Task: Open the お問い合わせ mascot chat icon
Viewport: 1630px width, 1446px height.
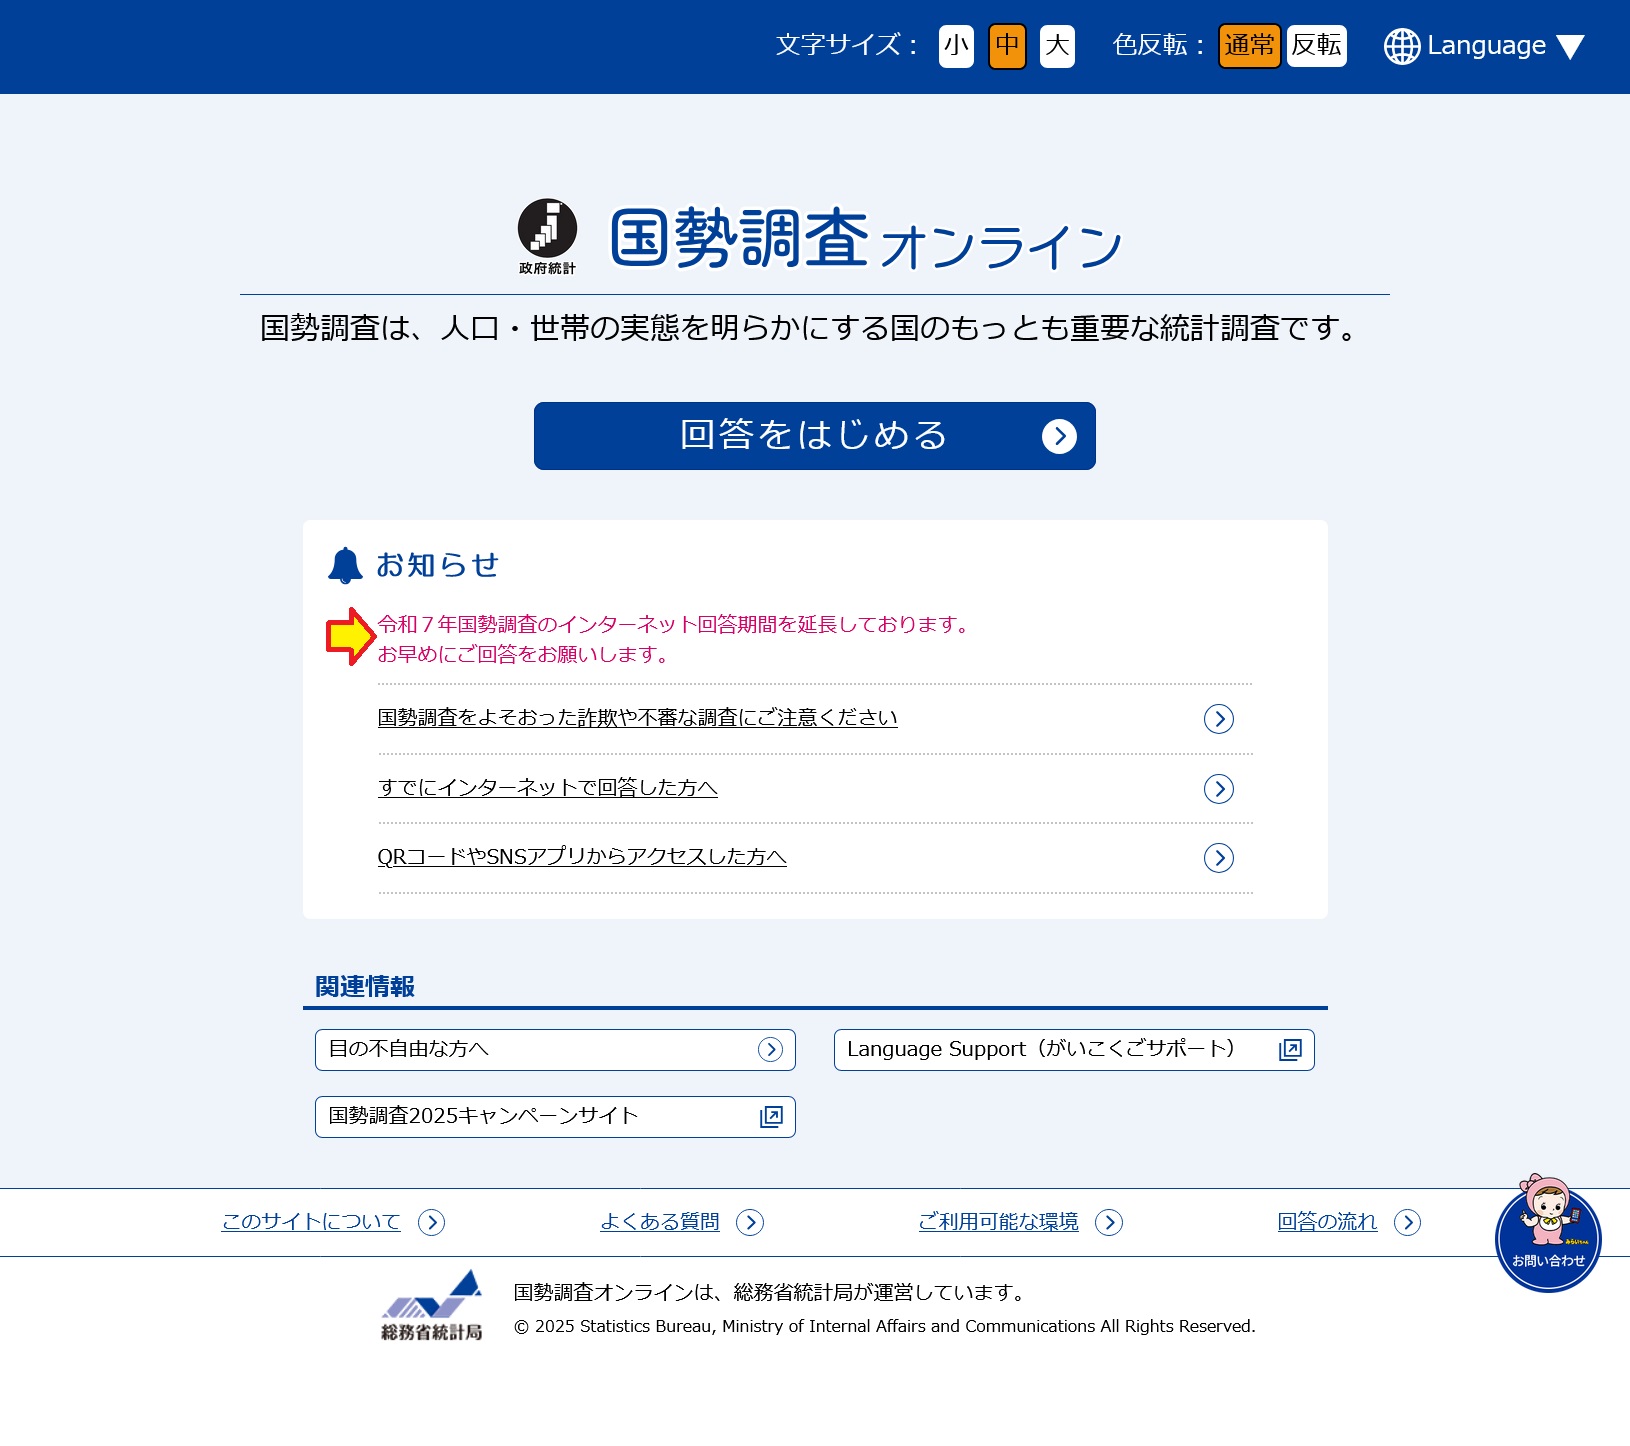Action: coord(1547,1236)
